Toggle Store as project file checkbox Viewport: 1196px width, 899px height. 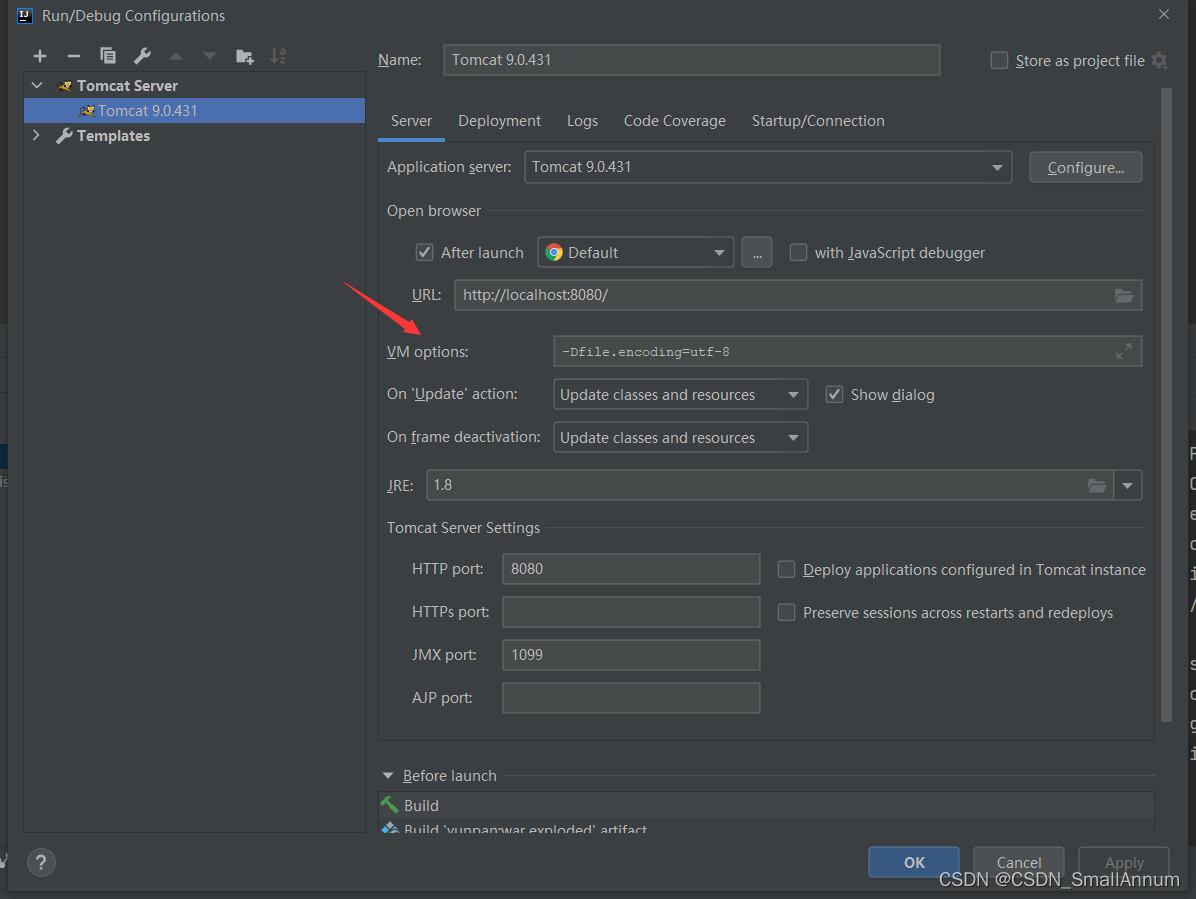pyautogui.click(x=999, y=60)
